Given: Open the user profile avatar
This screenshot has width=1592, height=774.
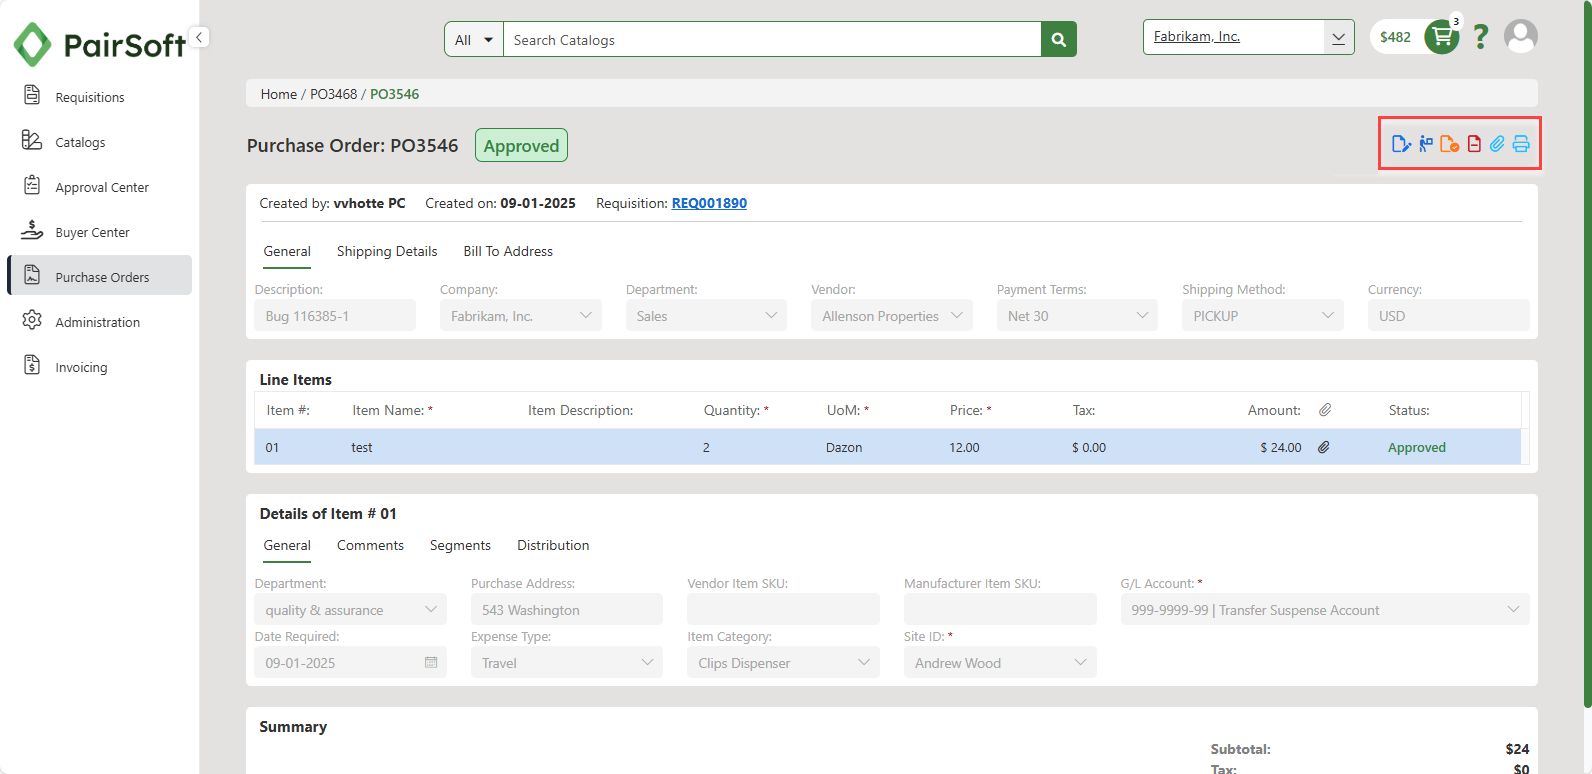Looking at the screenshot, I should [1521, 37].
